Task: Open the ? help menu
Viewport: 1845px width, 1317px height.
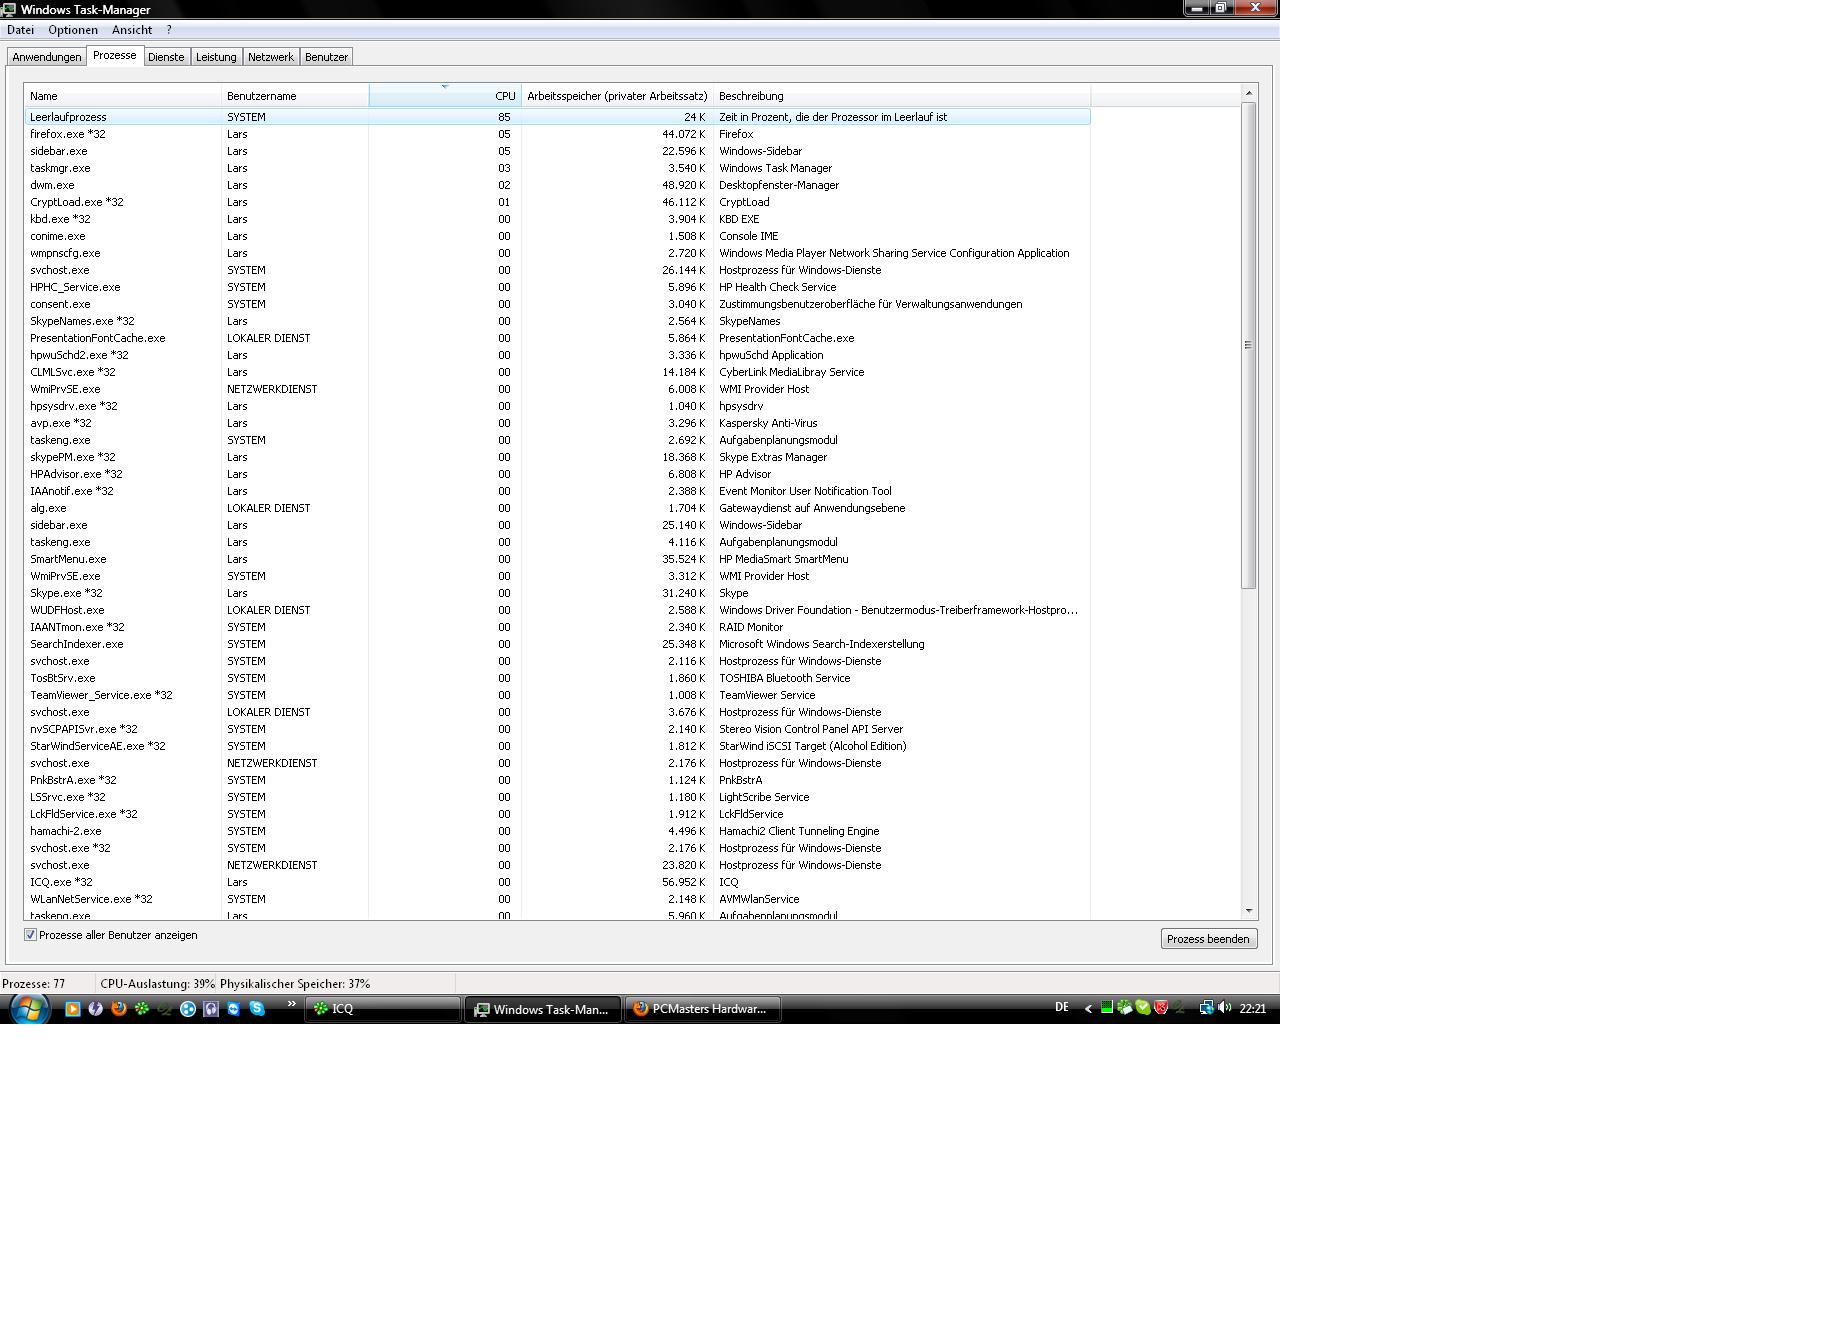Action: pos(169,30)
